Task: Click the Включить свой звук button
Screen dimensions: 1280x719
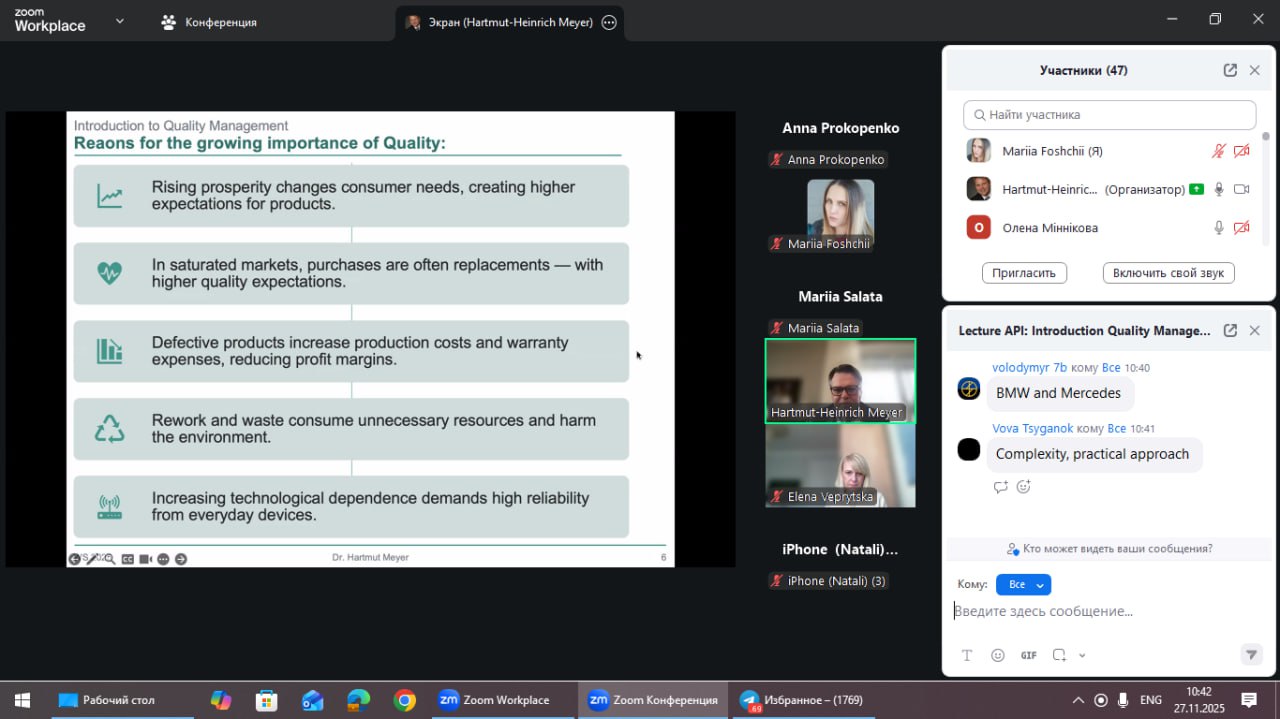Action: coord(1168,273)
